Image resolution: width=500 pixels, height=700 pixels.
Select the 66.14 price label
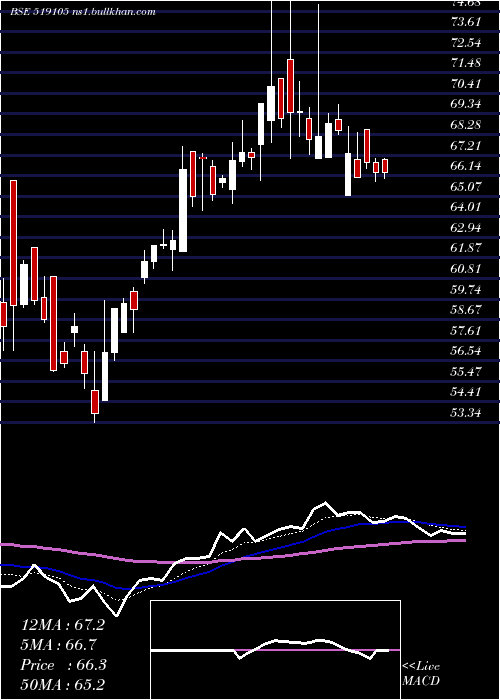pos(466,166)
